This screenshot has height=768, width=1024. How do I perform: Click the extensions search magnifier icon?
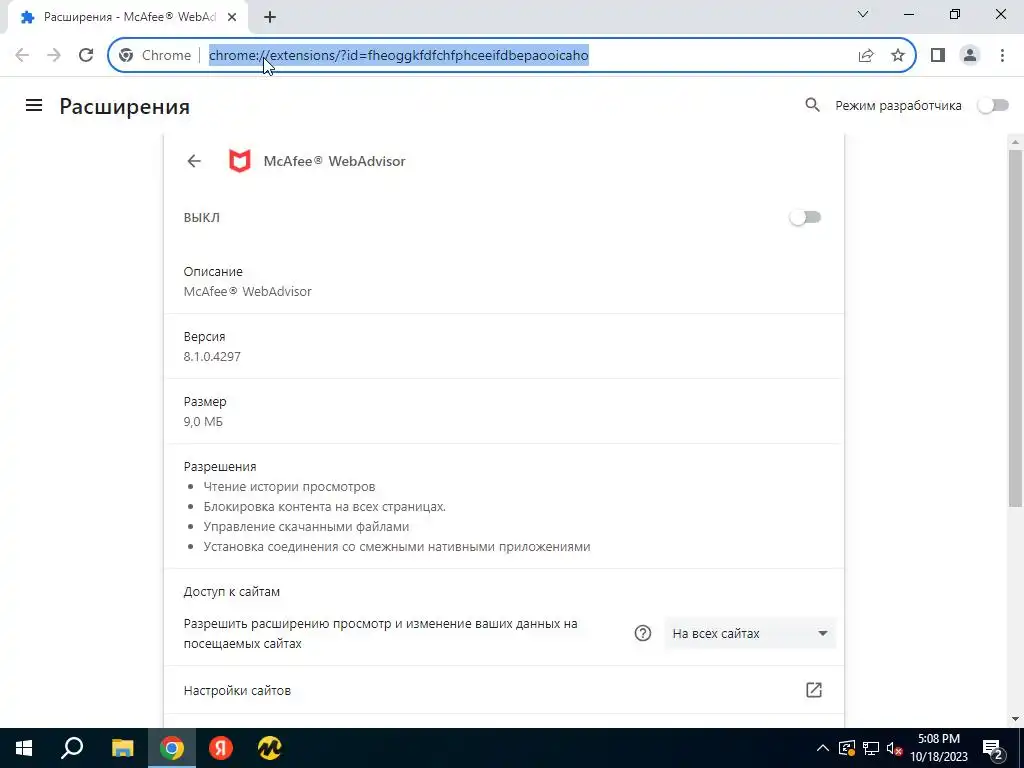(x=812, y=105)
